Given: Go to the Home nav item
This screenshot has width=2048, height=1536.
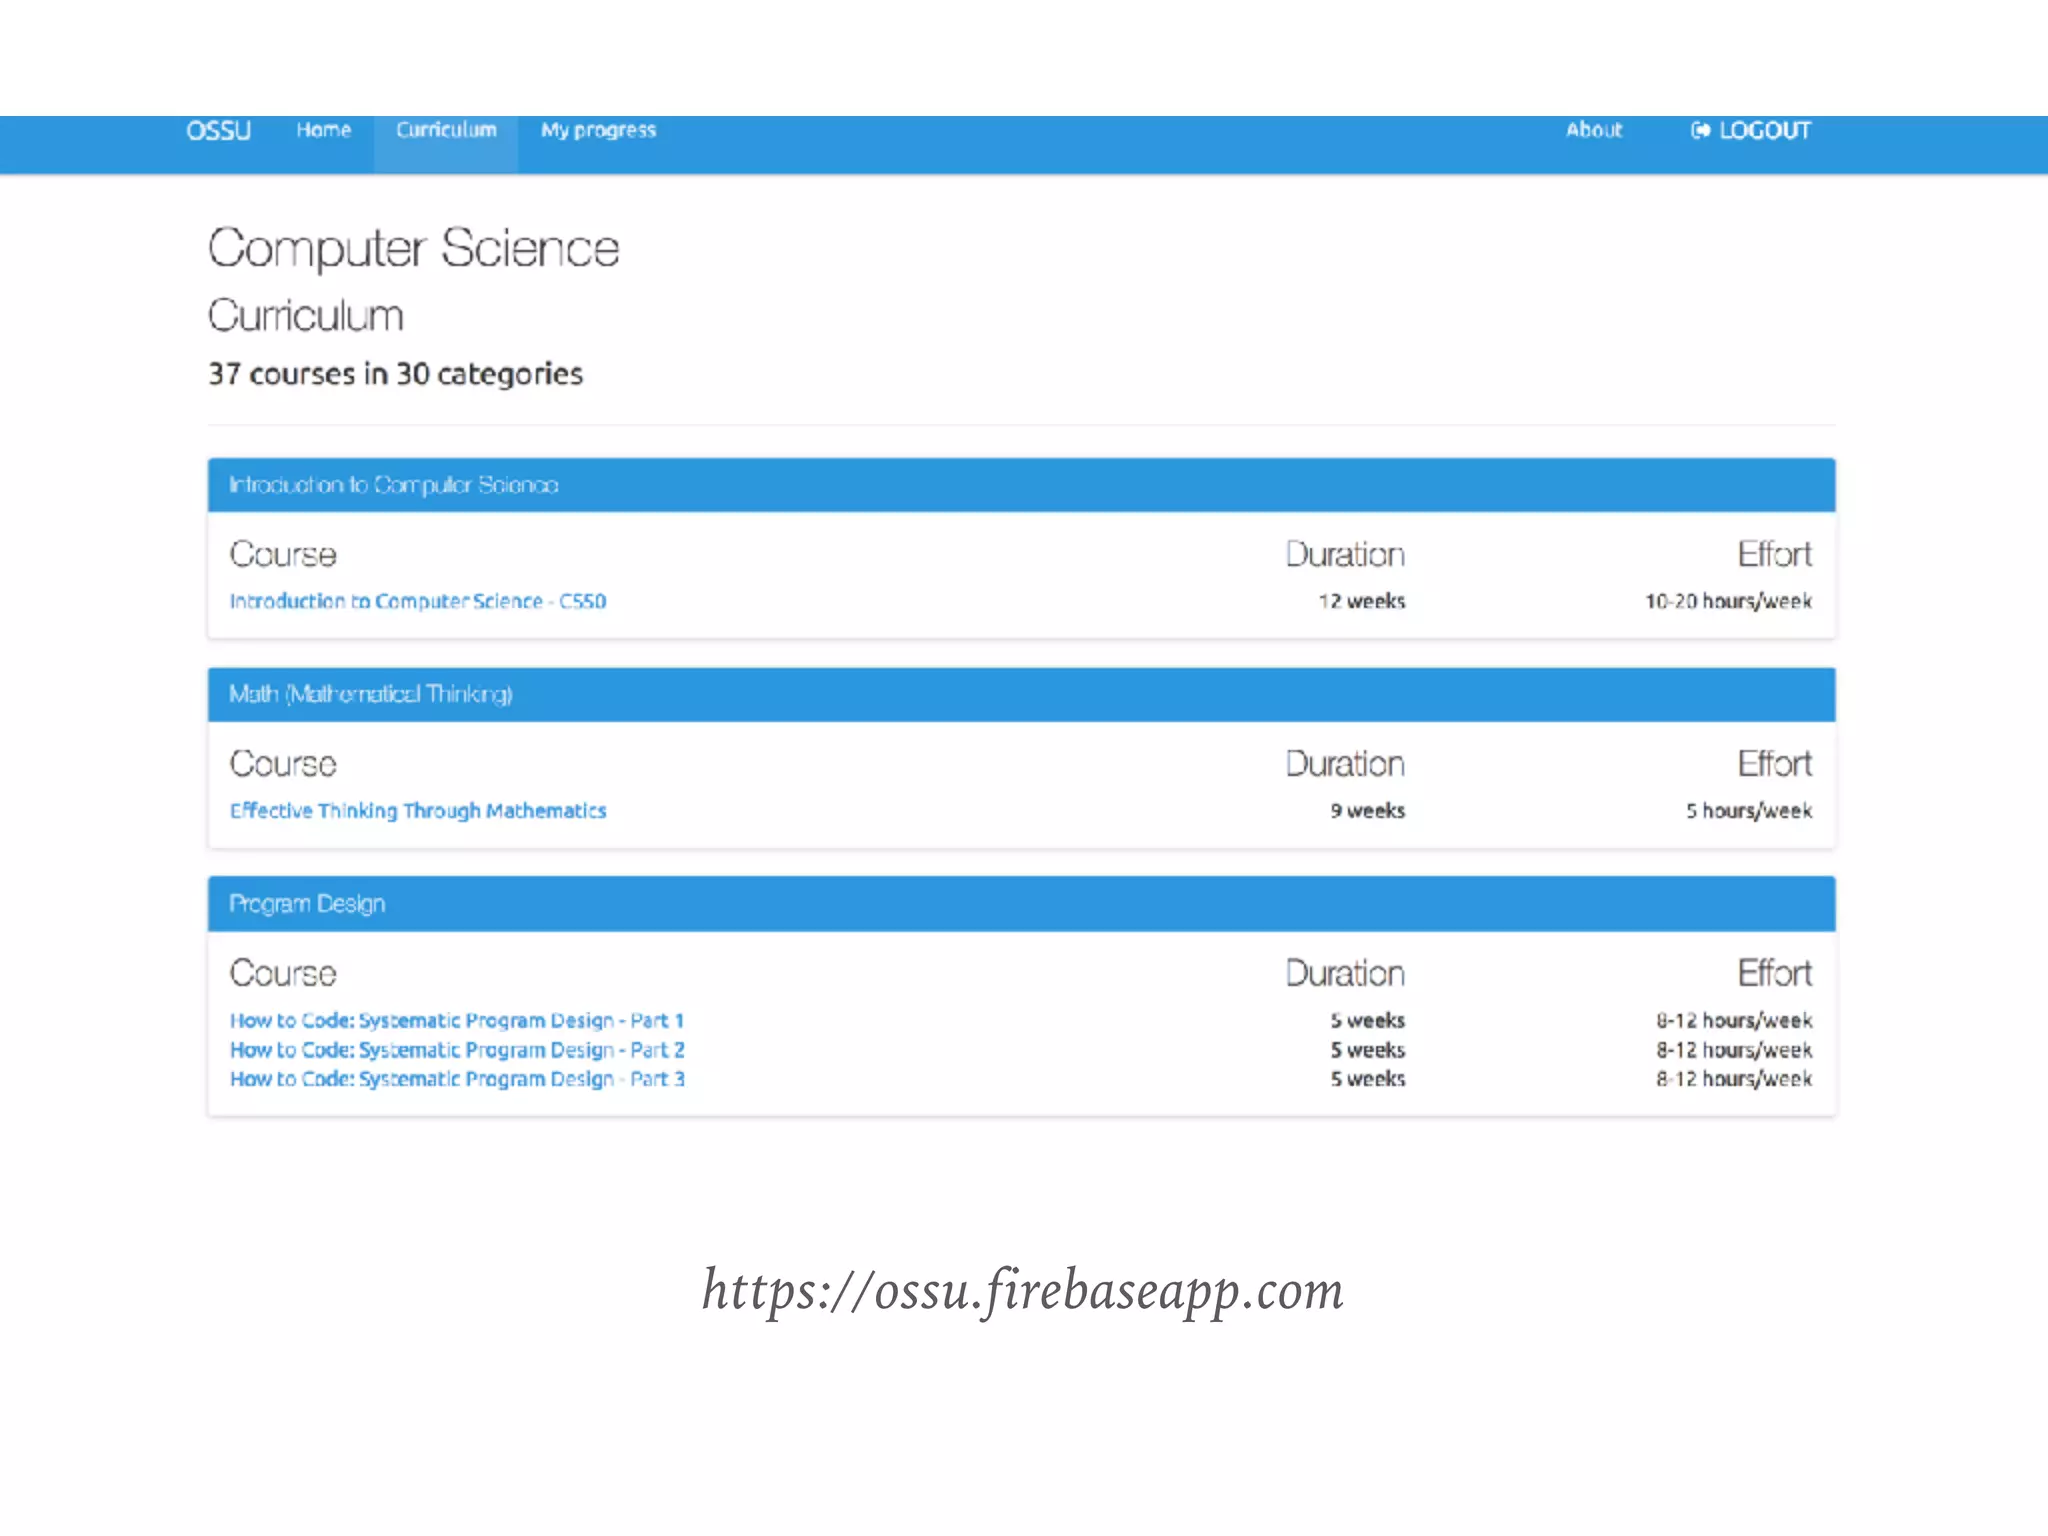Looking at the screenshot, I should [324, 130].
